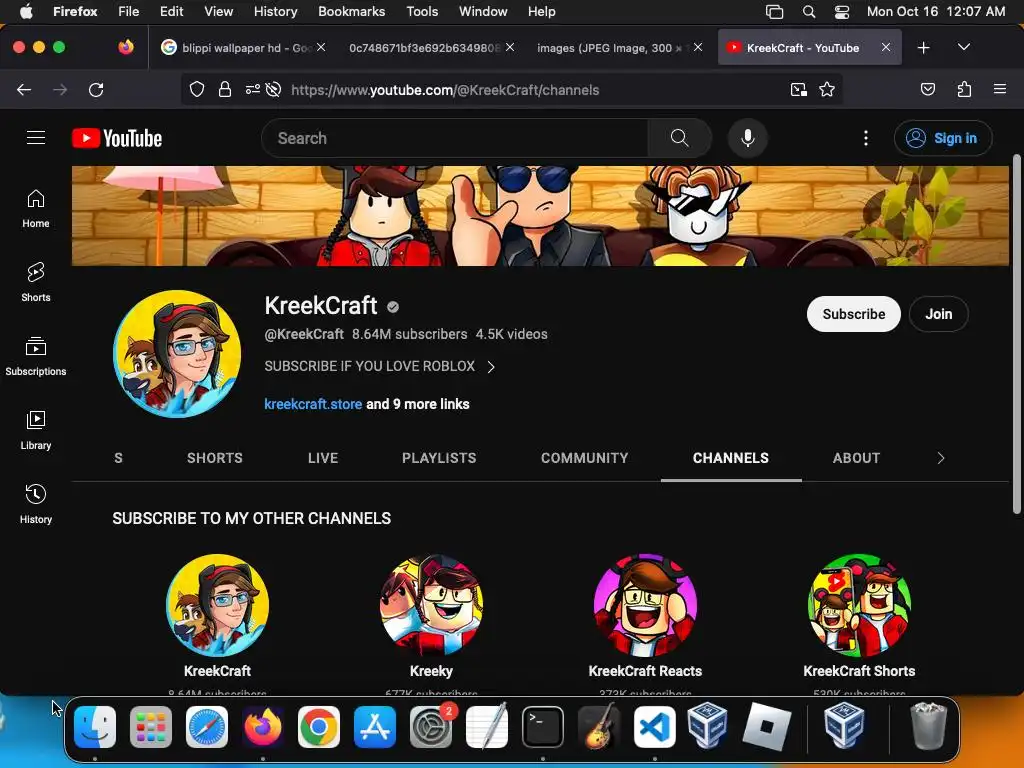This screenshot has height=768, width=1024.
Task: Open Shorts from the sidebar
Action: point(36,282)
